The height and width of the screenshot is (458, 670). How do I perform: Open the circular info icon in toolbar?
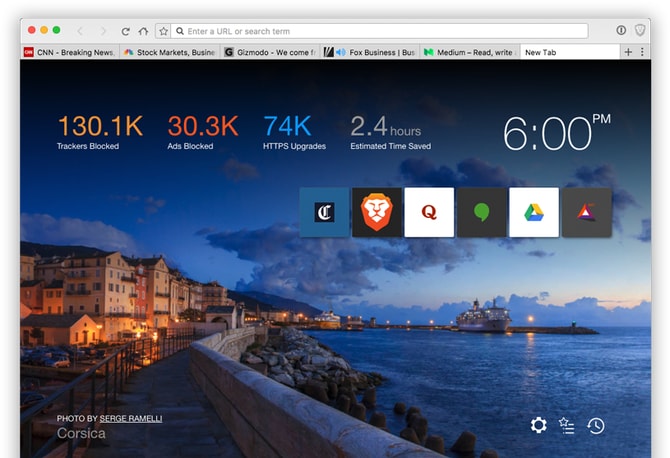(621, 30)
